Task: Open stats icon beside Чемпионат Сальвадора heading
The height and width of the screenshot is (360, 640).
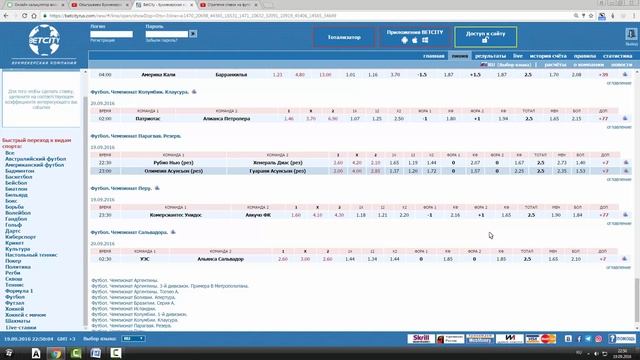Action: pyautogui.click(x=173, y=232)
